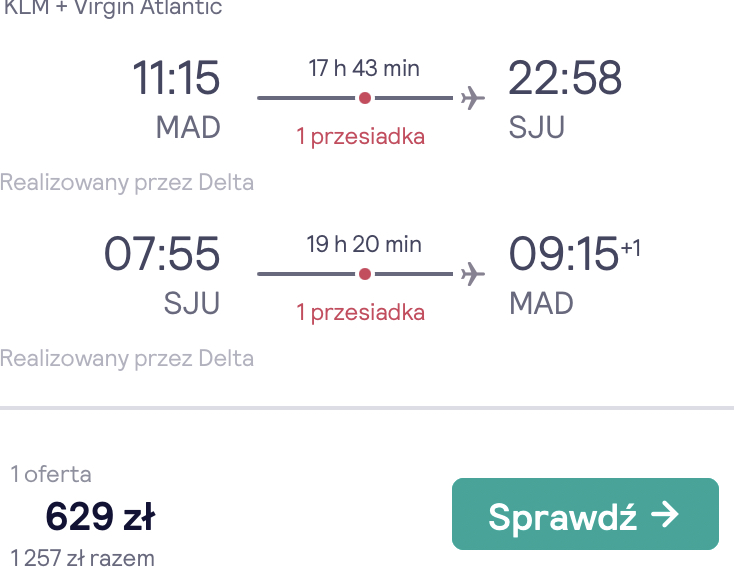Screen dimensions: 734x572
Task: Click the 1 257 zł razem total
Action: [82, 559]
